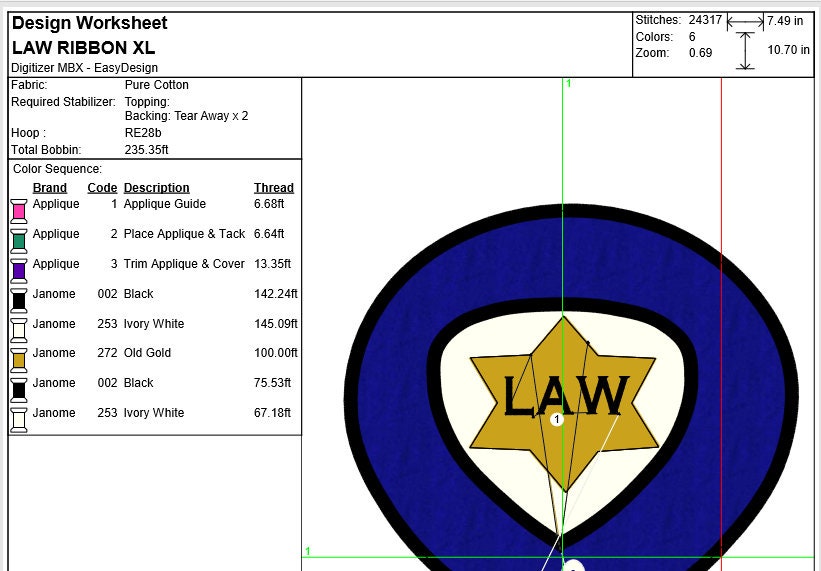821x571 pixels.
Task: Select the Old Gold thread spool icon
Action: tap(18, 360)
